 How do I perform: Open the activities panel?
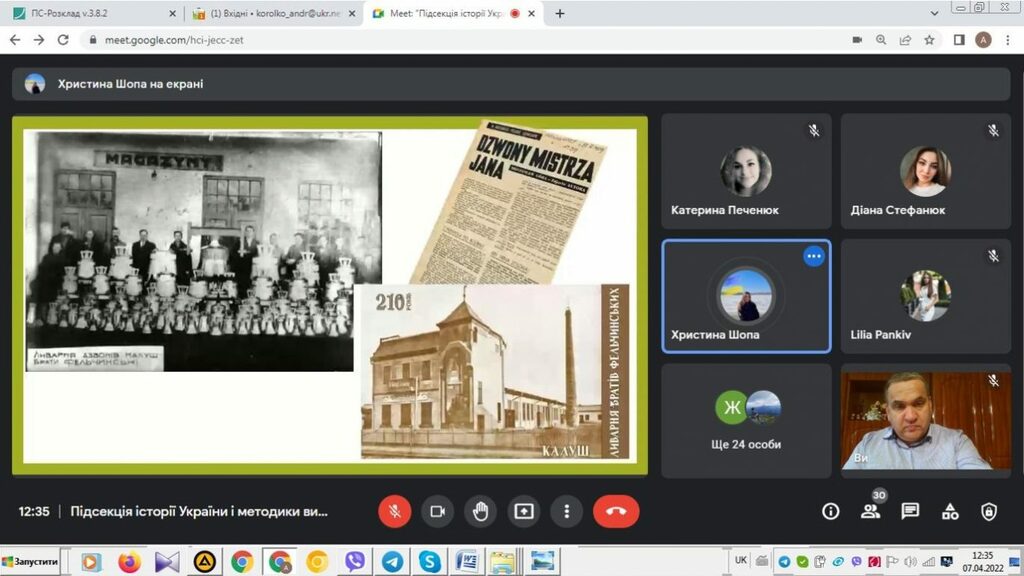[950, 511]
